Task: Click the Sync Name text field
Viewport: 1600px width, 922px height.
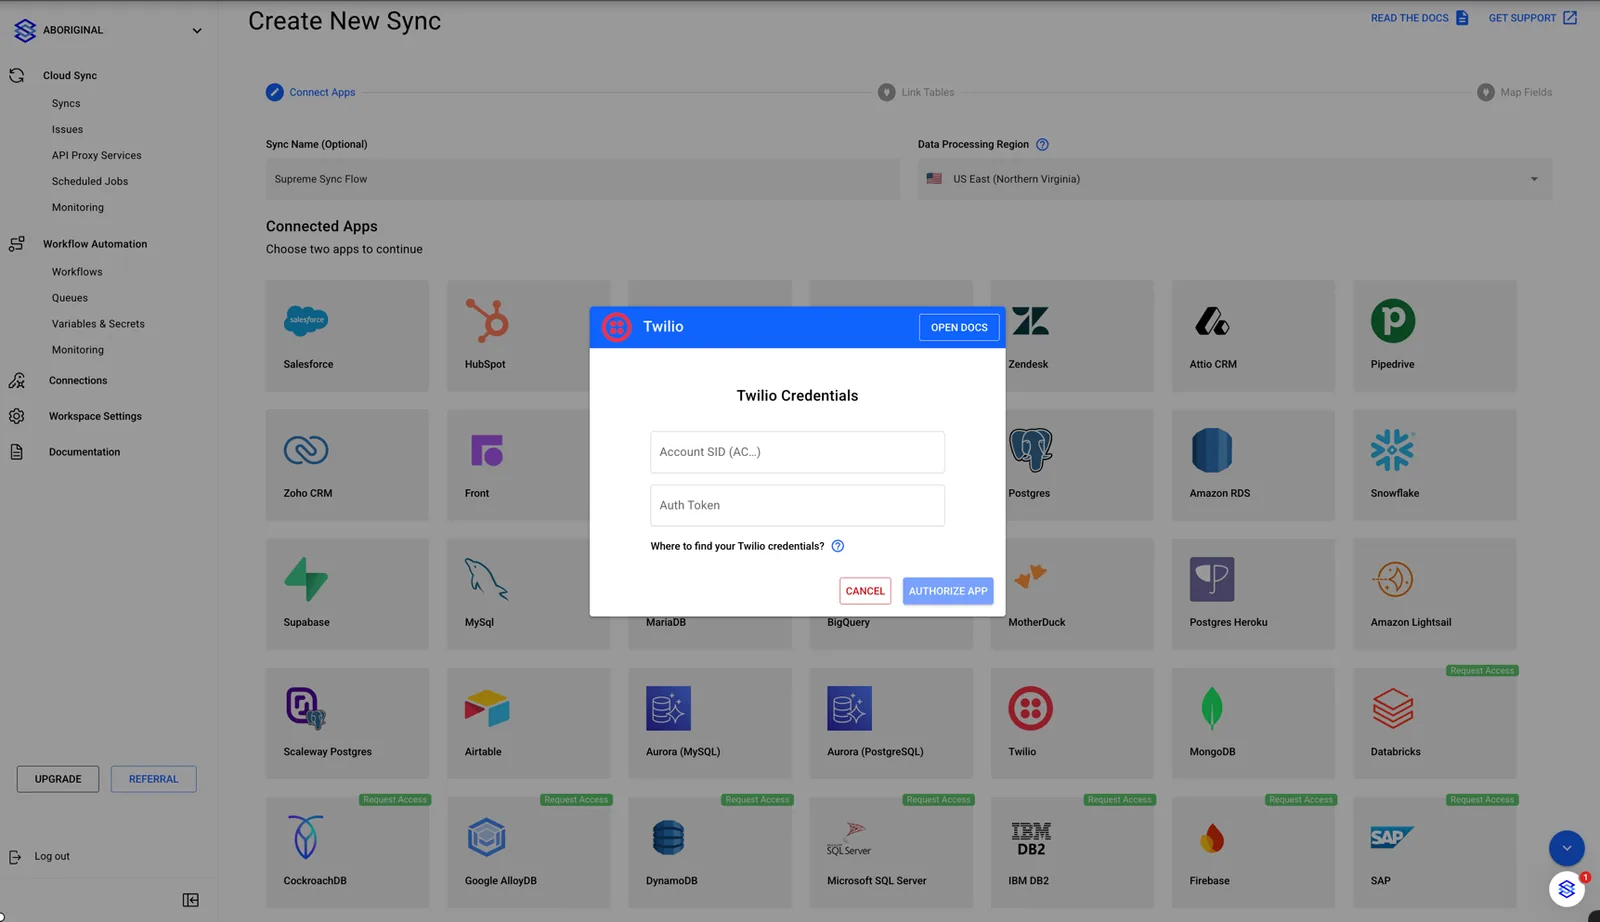Action: click(583, 179)
